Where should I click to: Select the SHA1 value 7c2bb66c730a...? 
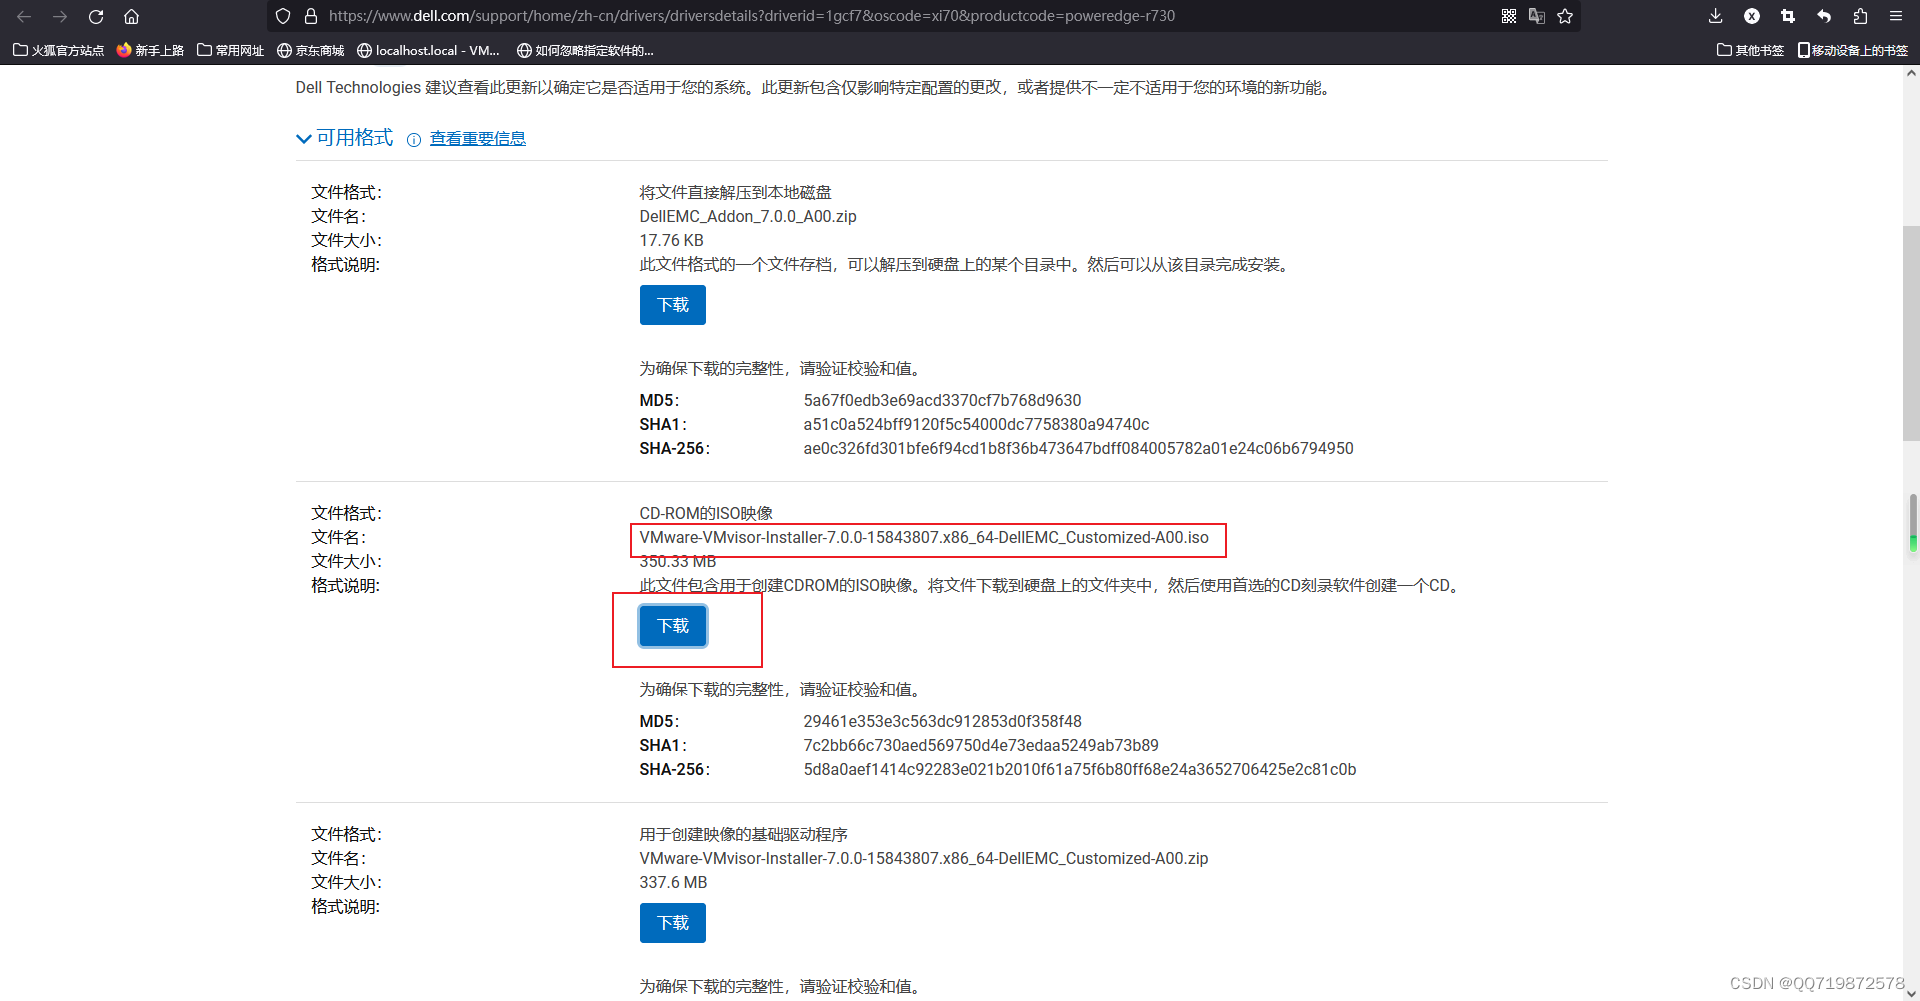(981, 745)
